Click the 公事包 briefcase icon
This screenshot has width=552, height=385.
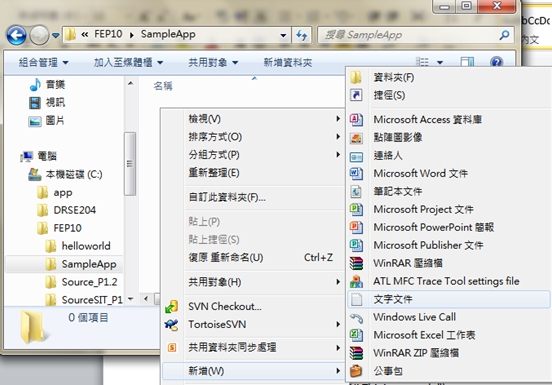click(356, 371)
